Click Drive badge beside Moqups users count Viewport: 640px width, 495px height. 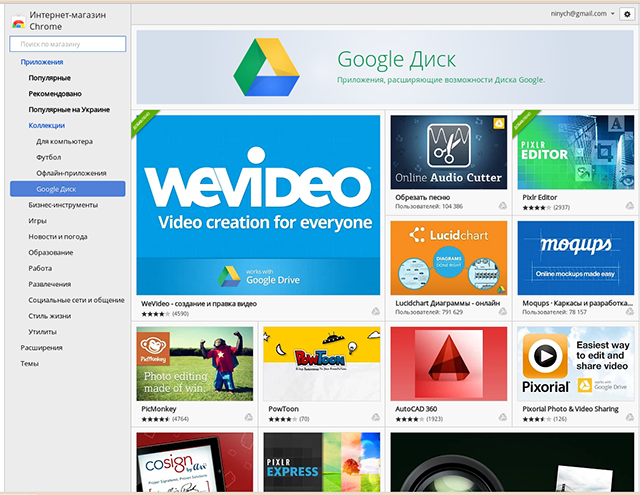[x=630, y=312]
